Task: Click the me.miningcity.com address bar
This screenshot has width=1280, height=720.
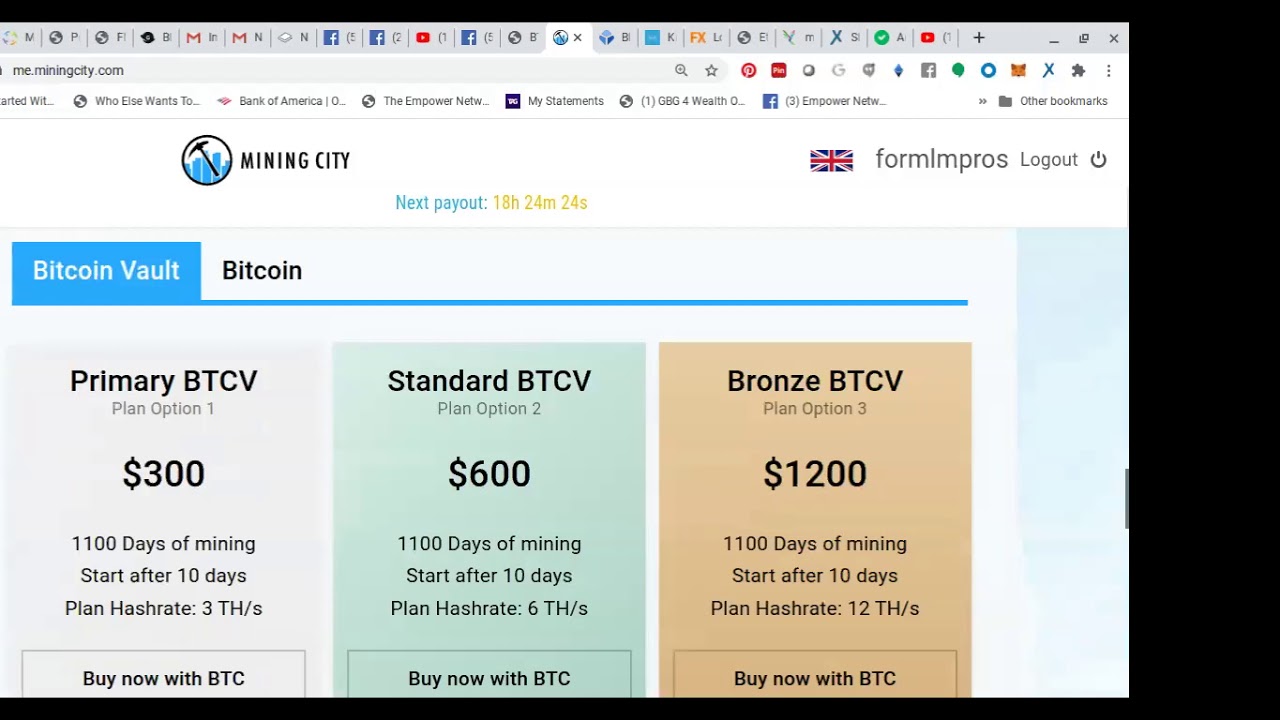Action: 300,70
